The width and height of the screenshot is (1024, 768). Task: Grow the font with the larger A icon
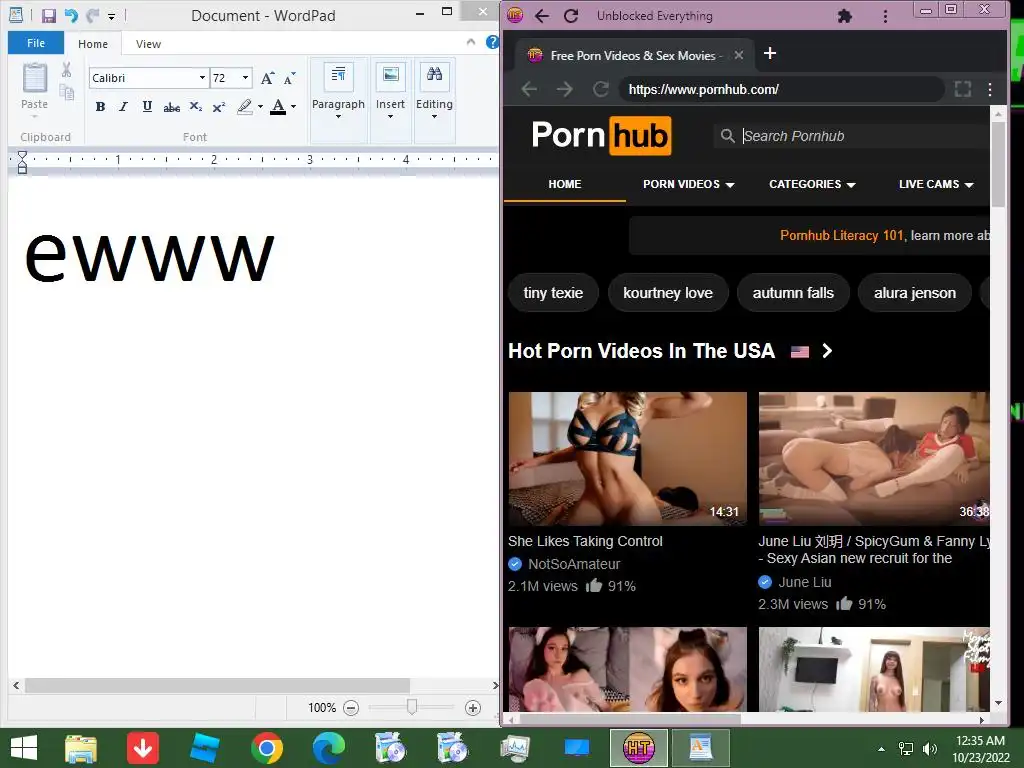coord(267,78)
